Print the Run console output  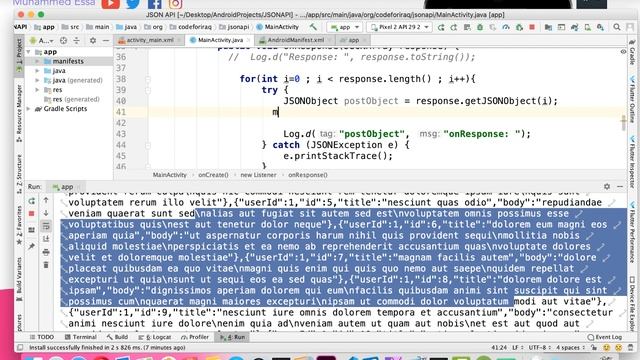point(46,252)
